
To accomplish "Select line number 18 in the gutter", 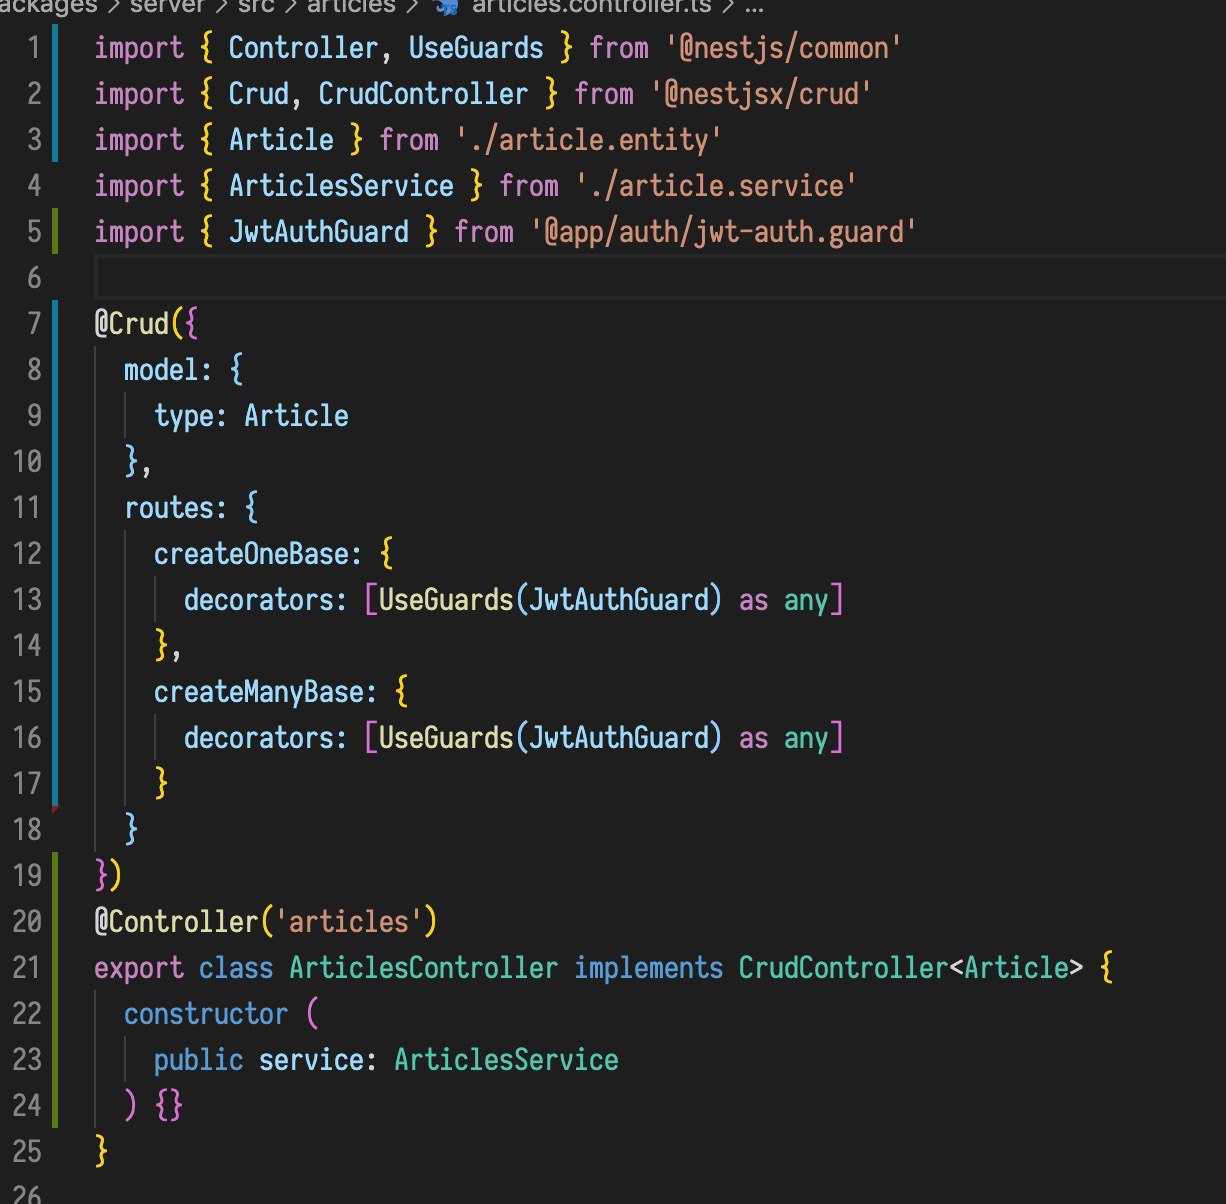I will 27,829.
